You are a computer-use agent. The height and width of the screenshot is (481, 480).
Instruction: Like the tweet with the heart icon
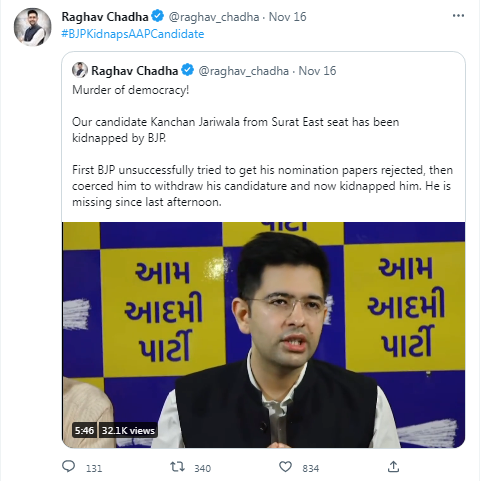[285, 467]
